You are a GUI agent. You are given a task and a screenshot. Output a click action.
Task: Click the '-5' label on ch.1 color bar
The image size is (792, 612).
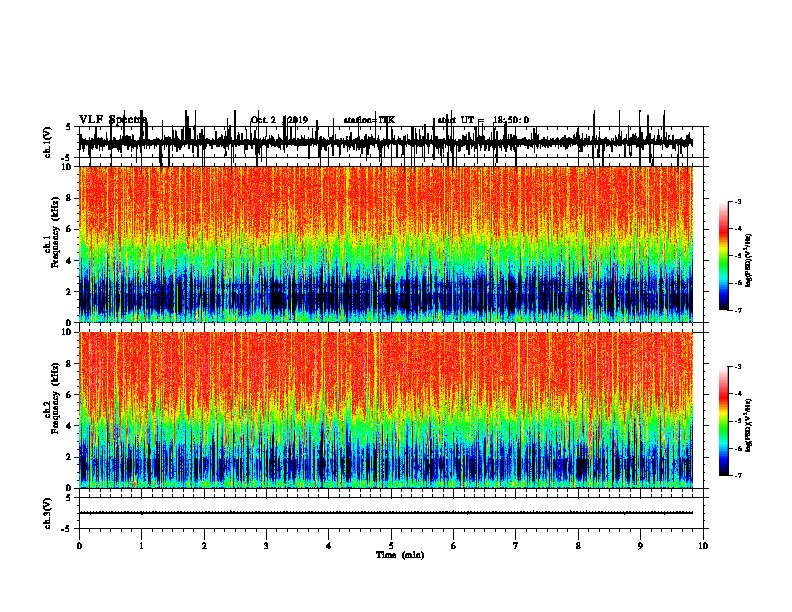[x=738, y=256]
